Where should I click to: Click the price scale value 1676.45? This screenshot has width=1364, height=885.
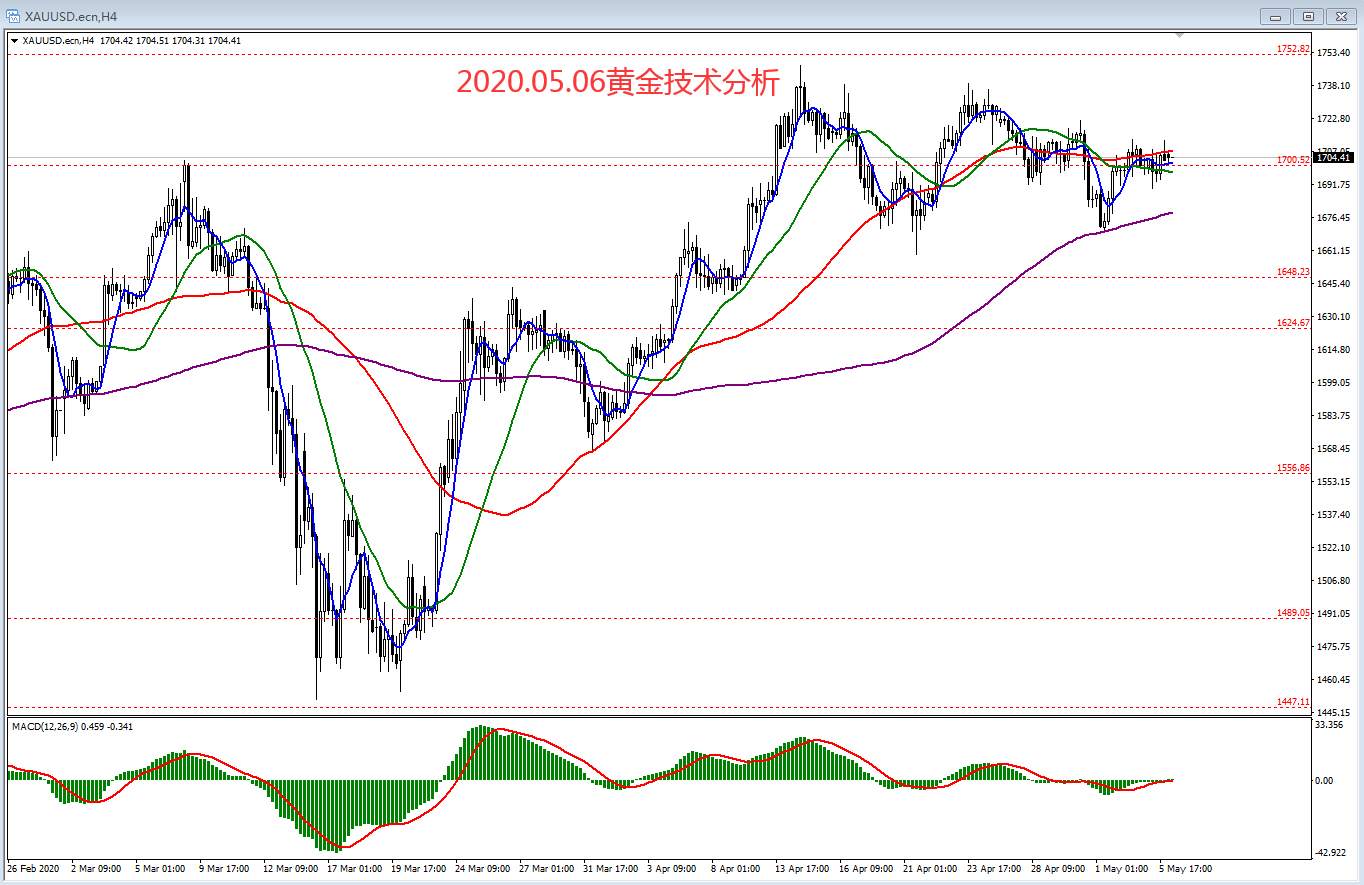(1334, 218)
